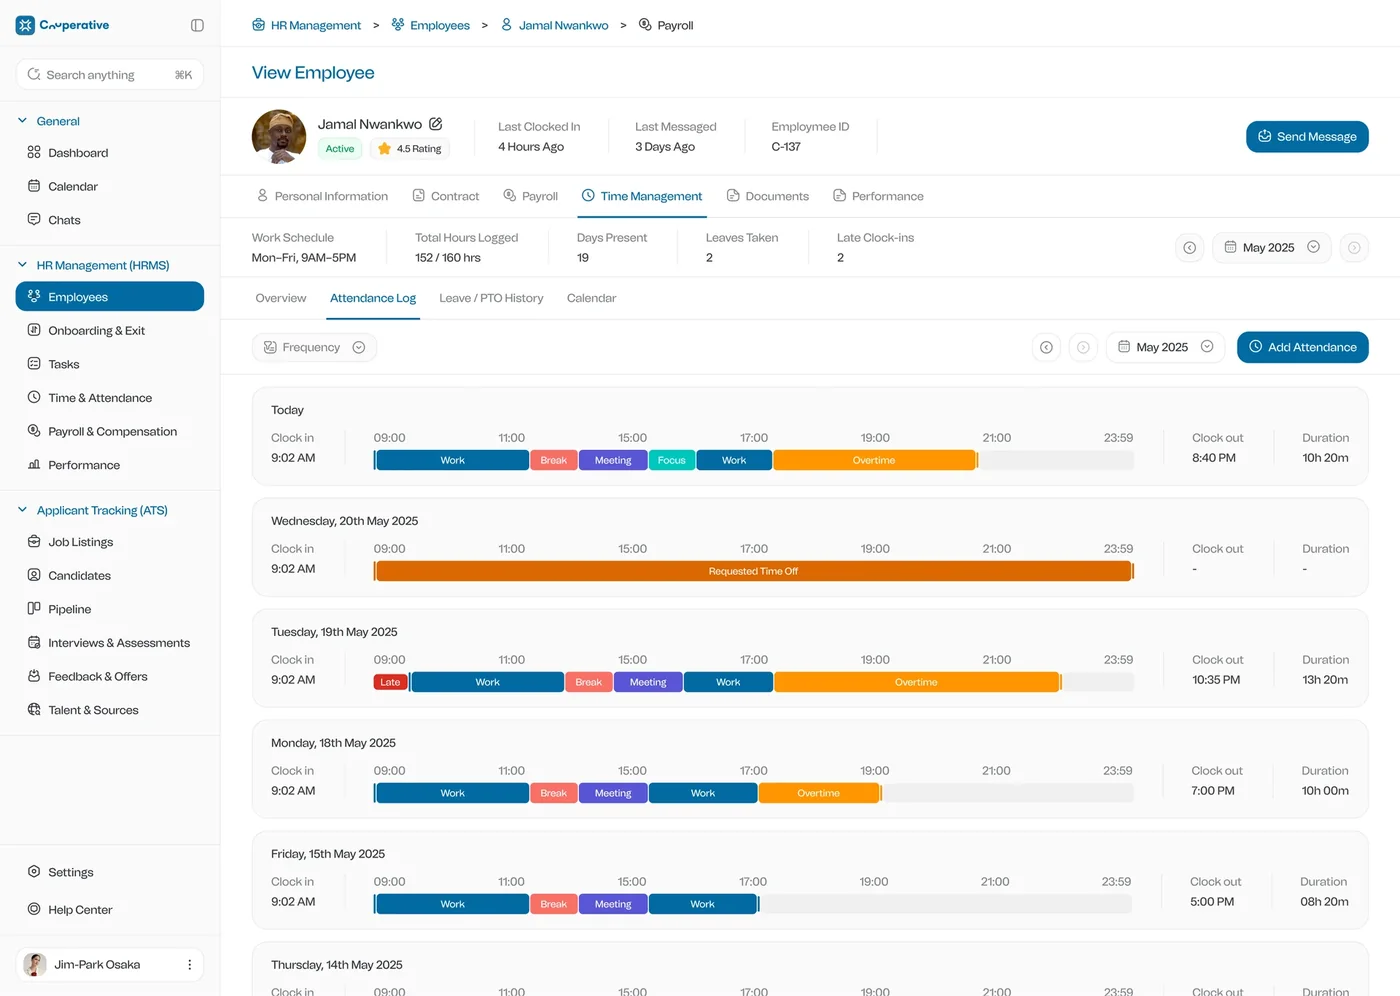Switch to the Personal Information tab
Screen dimensions: 1400x996
pyautogui.click(x=322, y=196)
